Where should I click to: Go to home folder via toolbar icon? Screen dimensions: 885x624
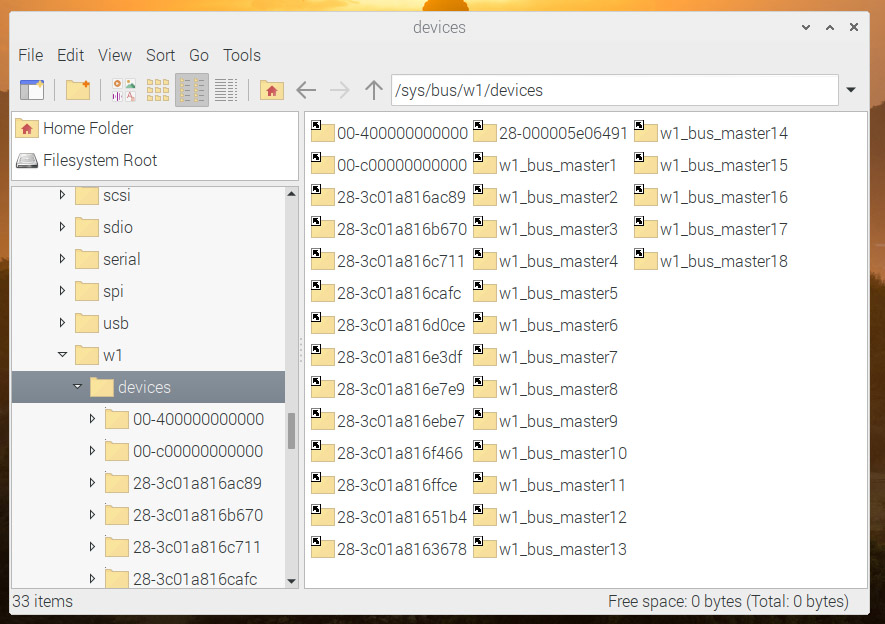[x=271, y=90]
